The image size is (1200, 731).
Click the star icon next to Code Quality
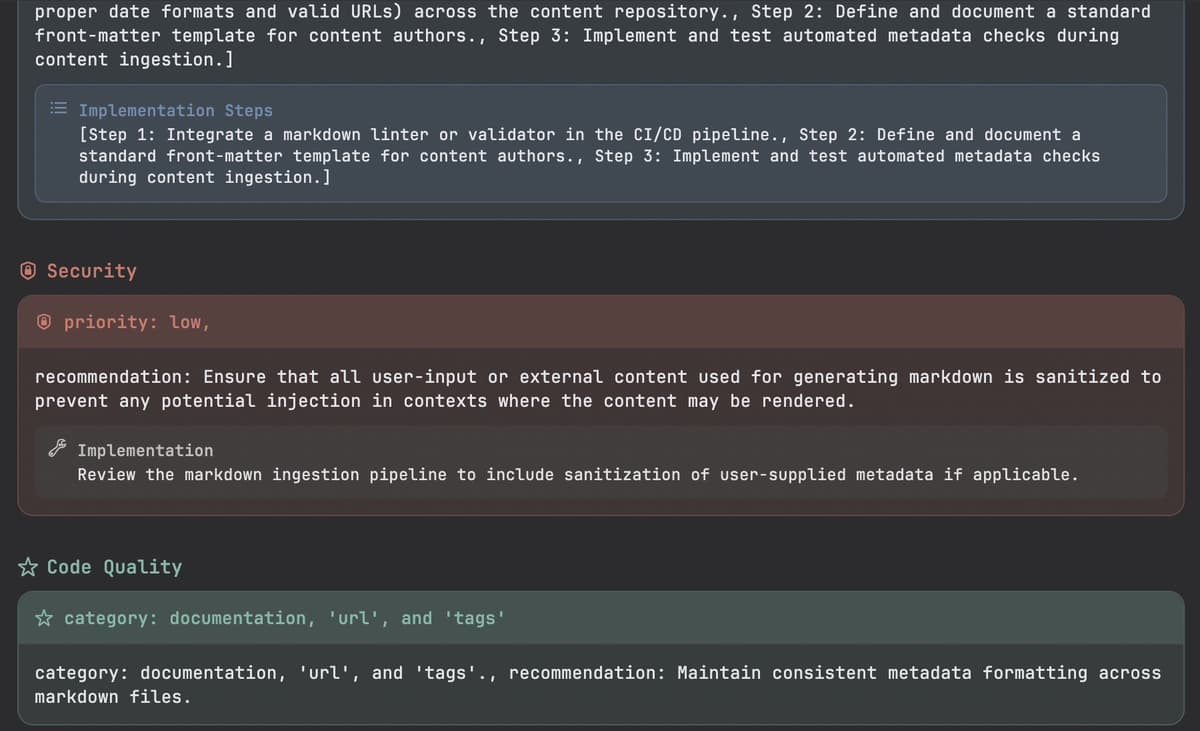tap(29, 567)
